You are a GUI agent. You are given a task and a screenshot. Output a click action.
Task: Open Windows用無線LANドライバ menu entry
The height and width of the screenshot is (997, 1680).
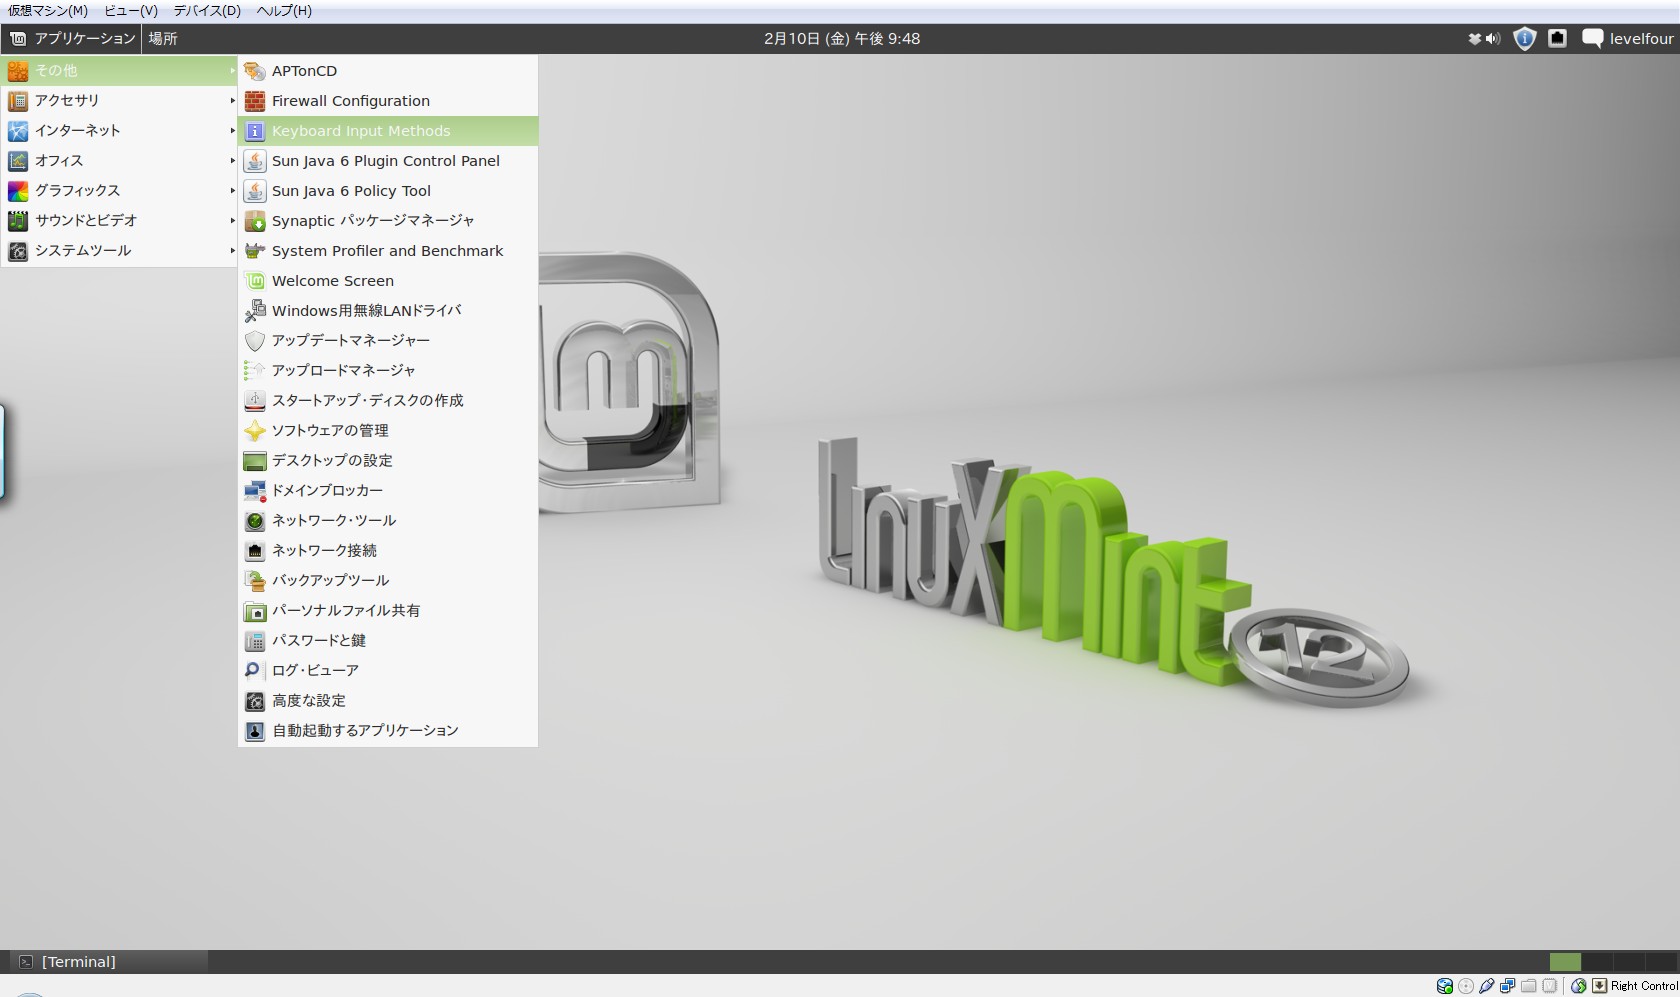tap(388, 311)
